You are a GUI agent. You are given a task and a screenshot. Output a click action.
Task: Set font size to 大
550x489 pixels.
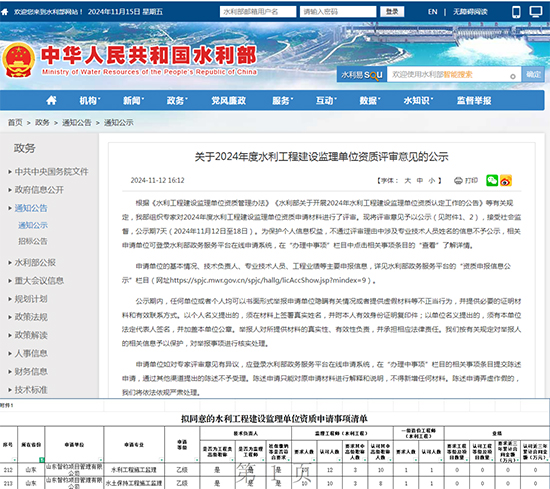coord(408,181)
